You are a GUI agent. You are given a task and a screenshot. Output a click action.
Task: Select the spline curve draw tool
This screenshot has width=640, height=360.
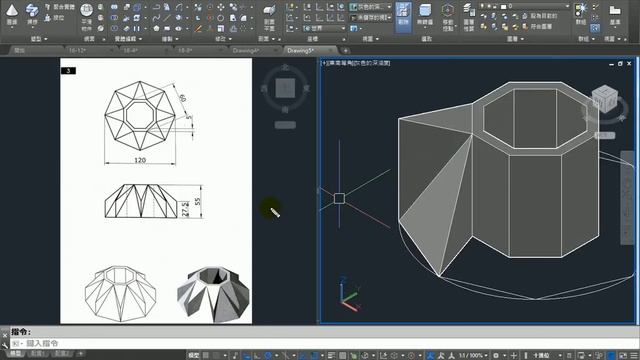tap(156, 18)
